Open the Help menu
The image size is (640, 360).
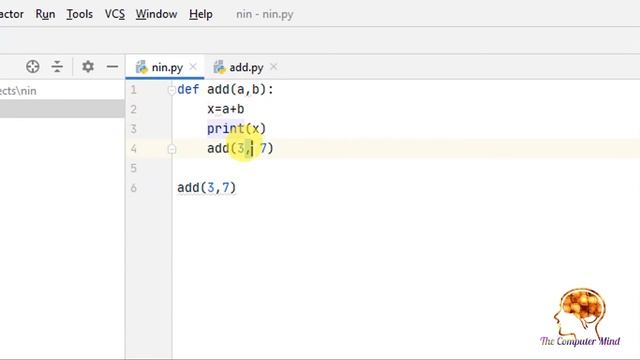point(200,14)
